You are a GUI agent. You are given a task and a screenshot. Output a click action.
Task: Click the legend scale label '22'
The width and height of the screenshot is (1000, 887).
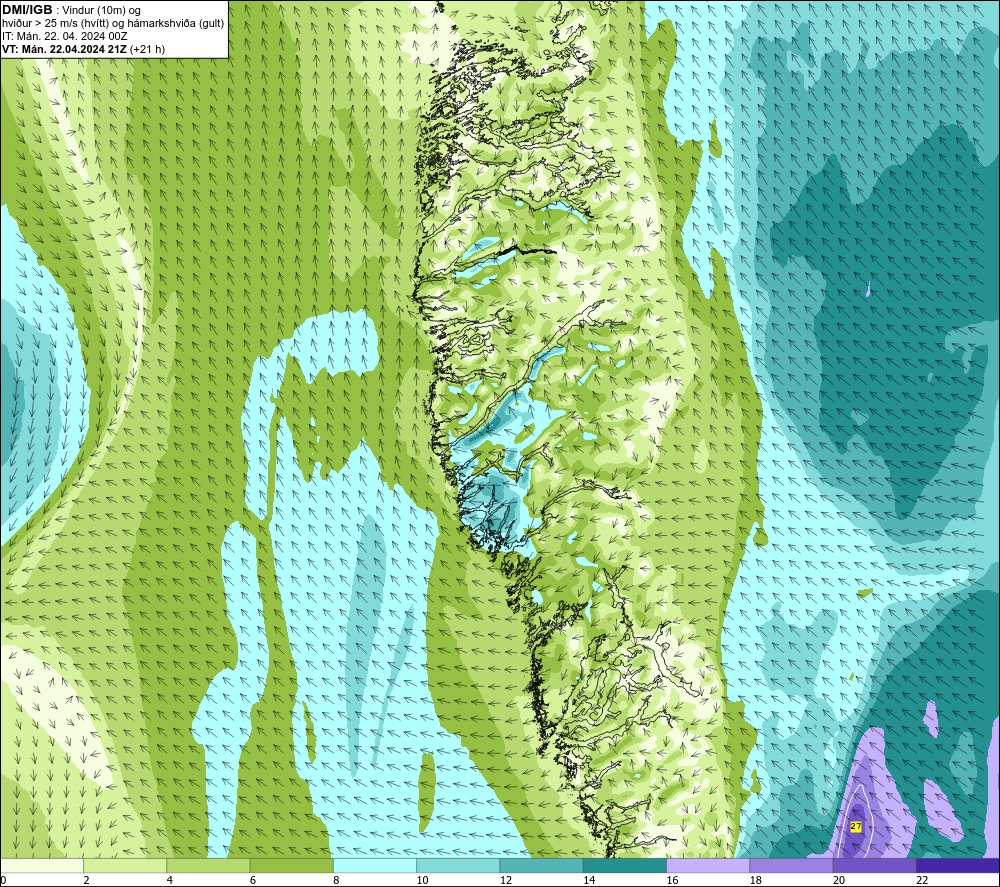[x=922, y=880]
